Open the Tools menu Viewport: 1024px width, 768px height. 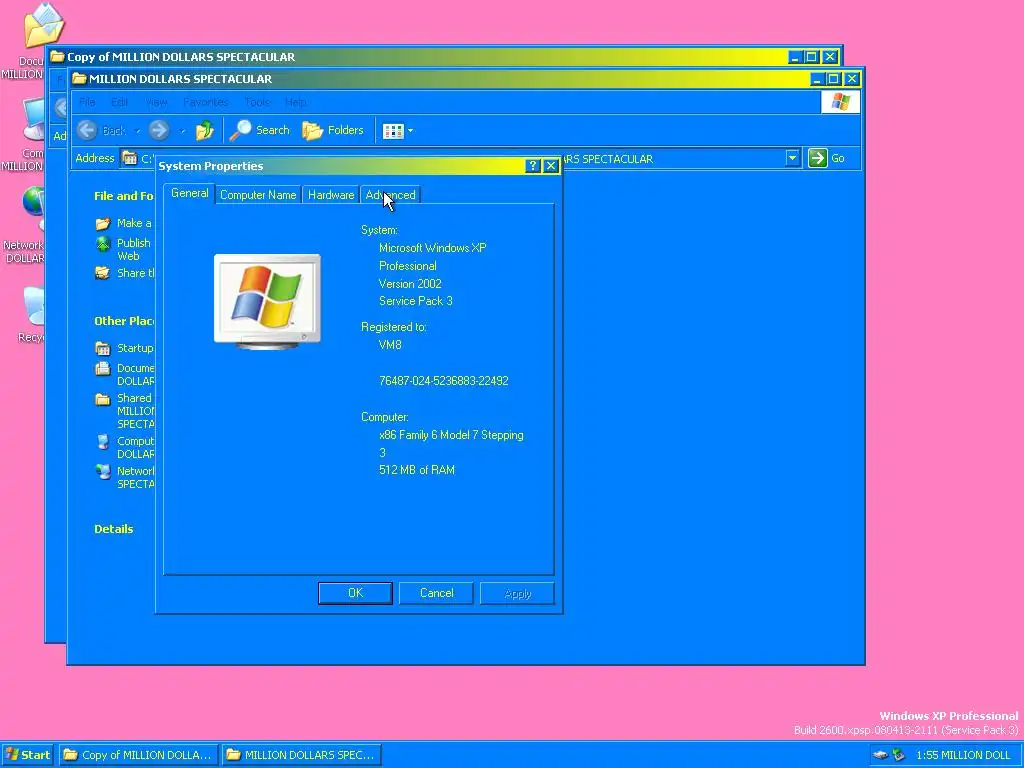257,102
